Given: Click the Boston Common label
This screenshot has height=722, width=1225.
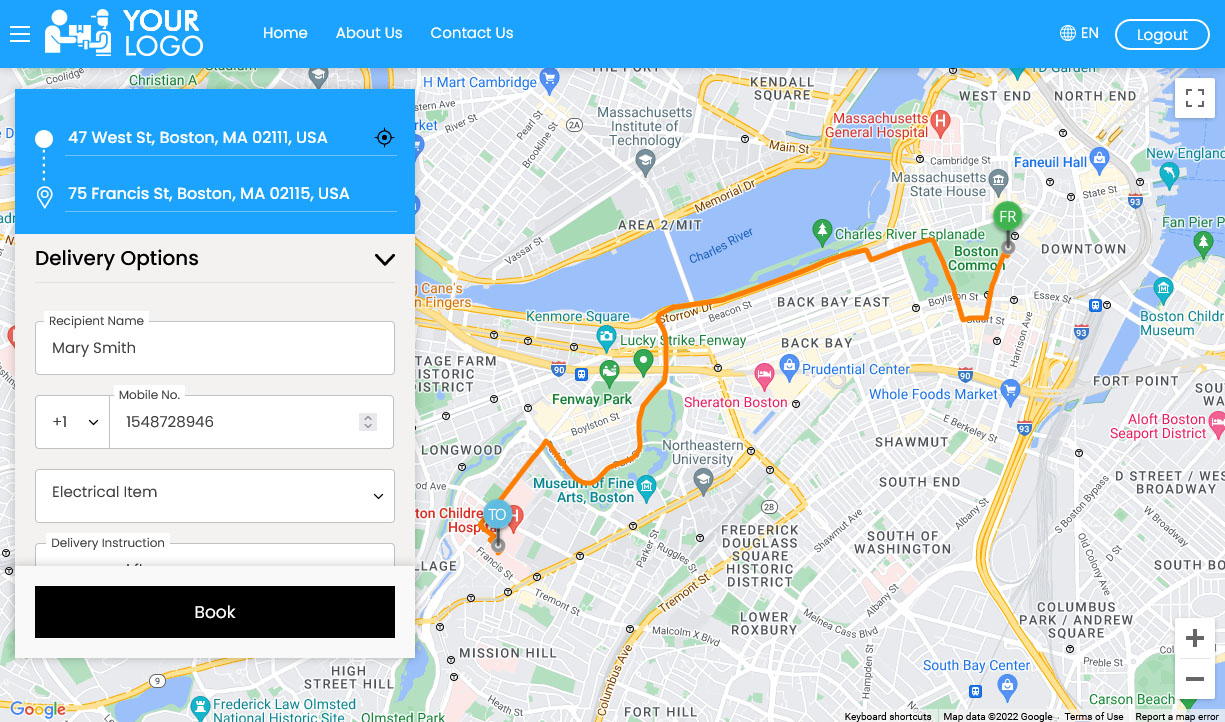Looking at the screenshot, I should [x=976, y=258].
